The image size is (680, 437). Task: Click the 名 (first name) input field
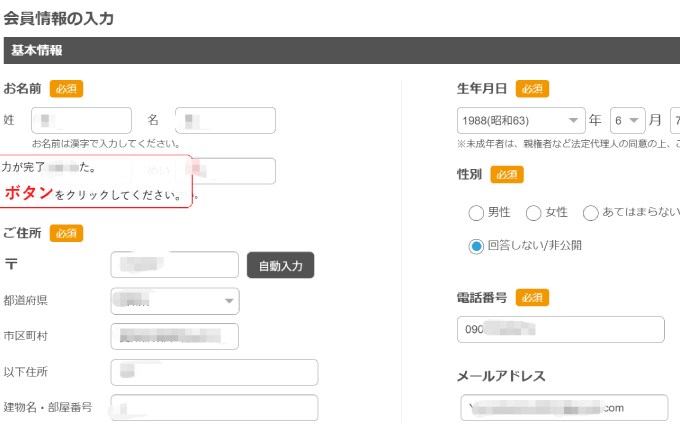(225, 120)
